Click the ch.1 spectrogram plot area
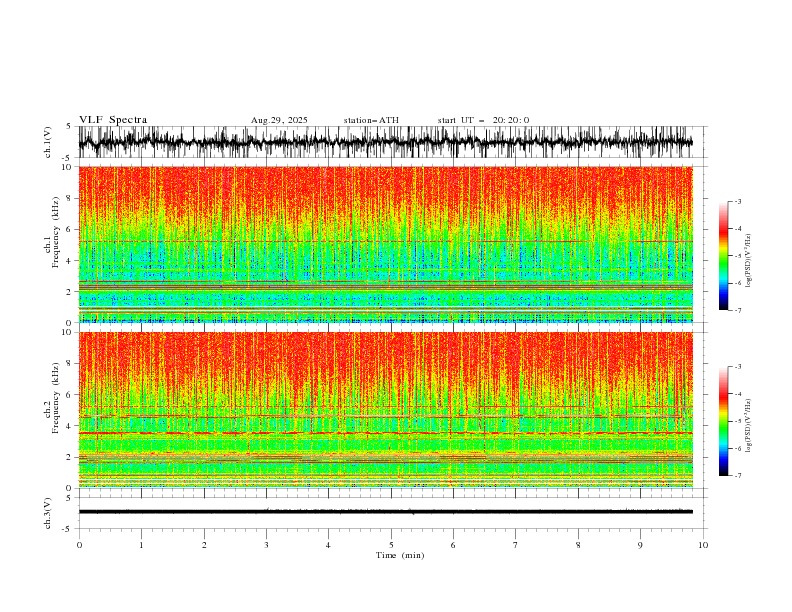792x612 pixels. point(385,244)
